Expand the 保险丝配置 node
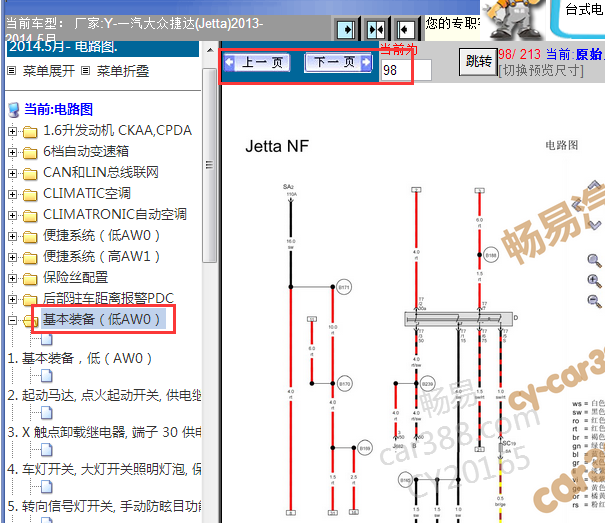605x523 pixels. (12, 278)
